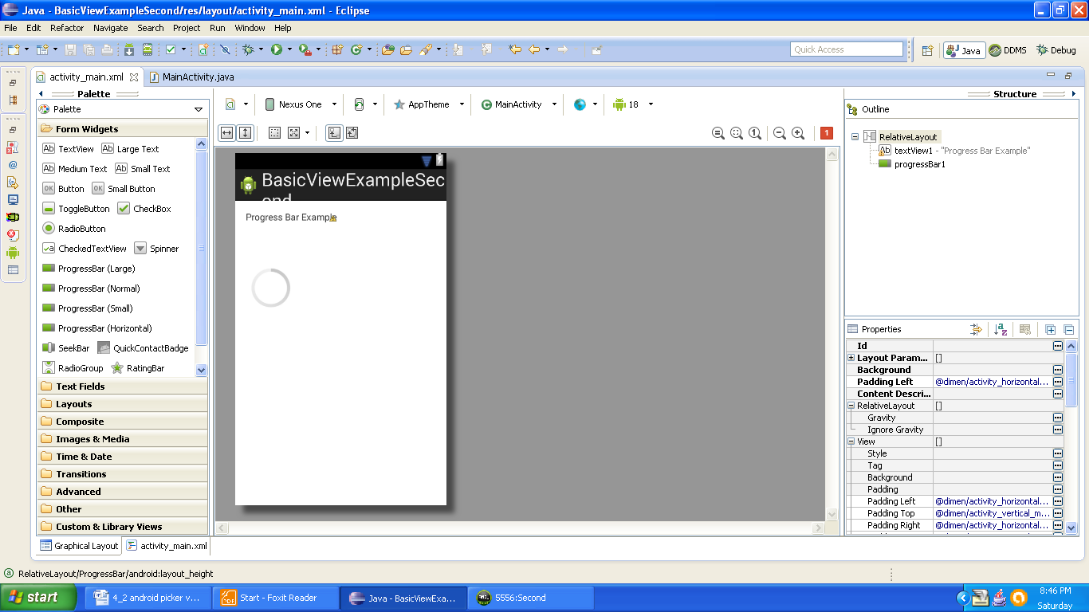This screenshot has height=612, width=1089.
Task: Click palette vertical scrollbar down arrow
Action: 201,370
